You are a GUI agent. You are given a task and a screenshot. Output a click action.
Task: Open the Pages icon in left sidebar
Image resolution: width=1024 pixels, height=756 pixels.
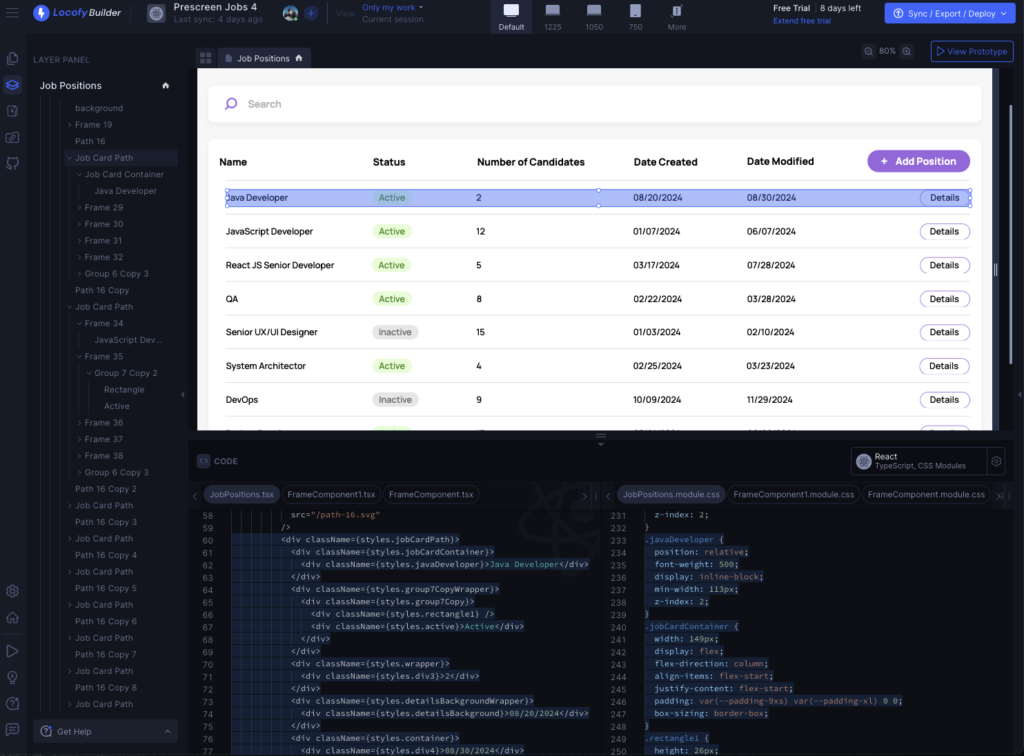point(12,59)
